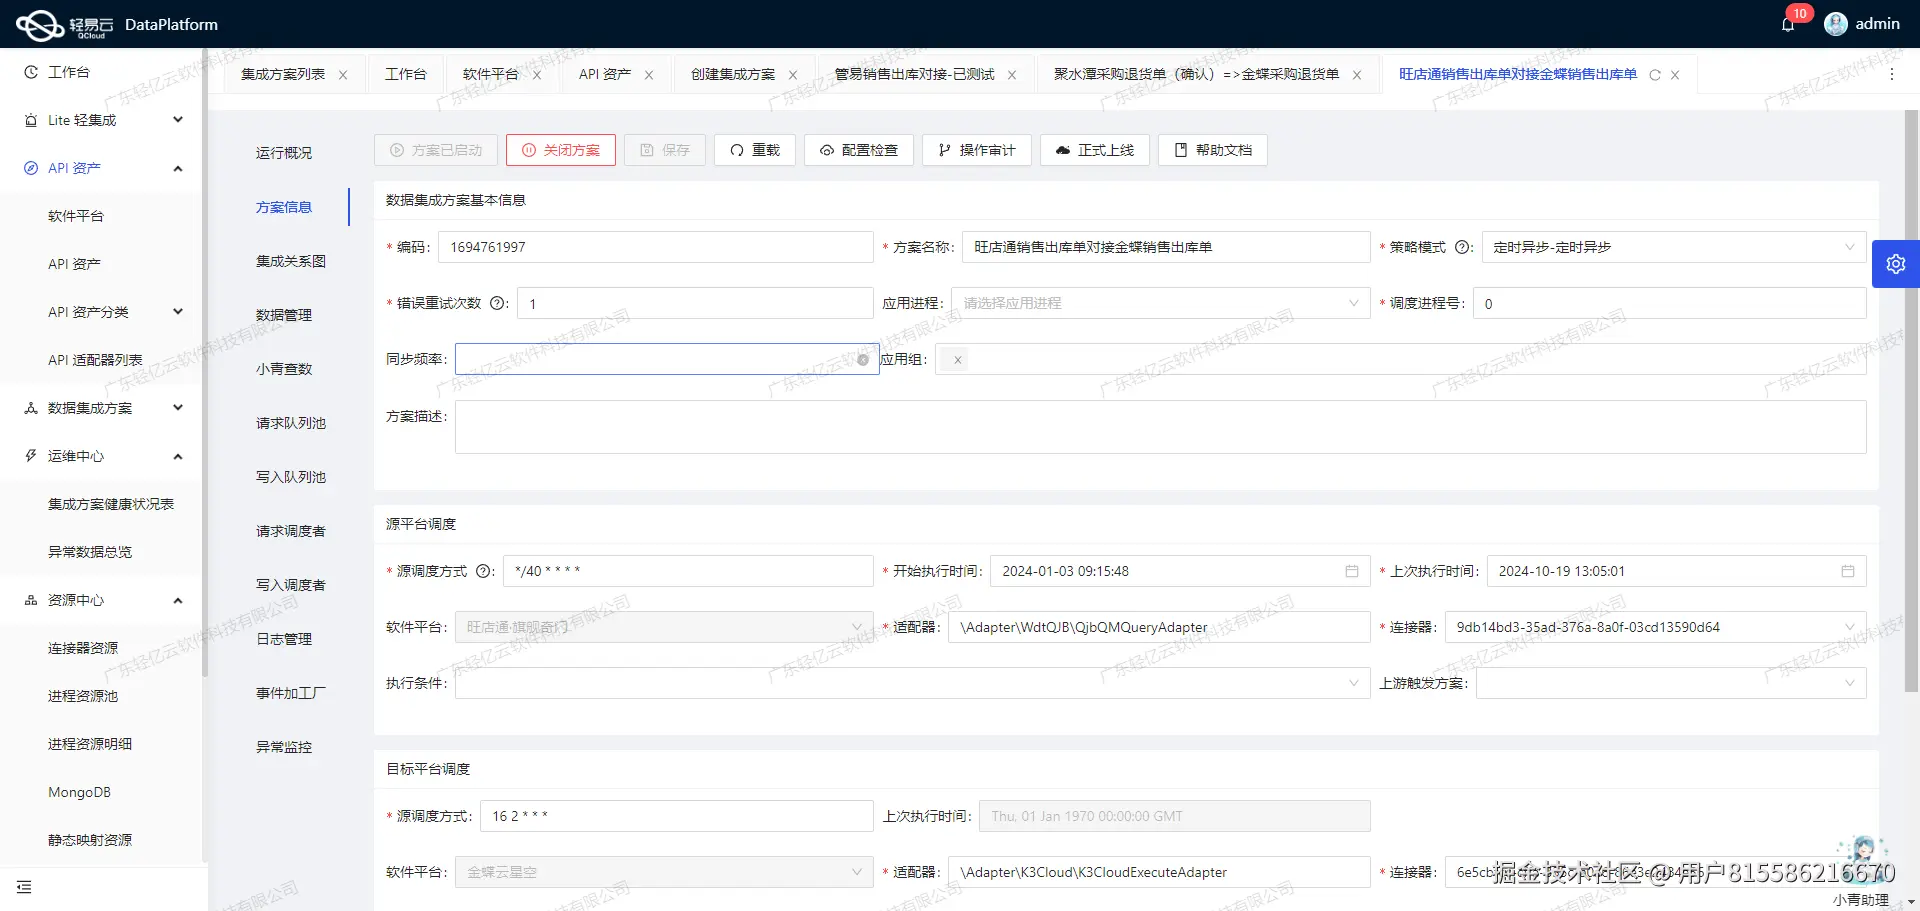Collapse 资源中心 sidebar group

(178, 600)
